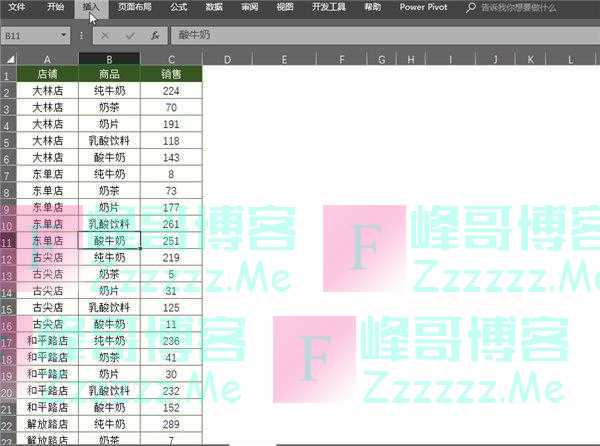Select column C header
The height and width of the screenshot is (446, 600).
pyautogui.click(x=171, y=59)
